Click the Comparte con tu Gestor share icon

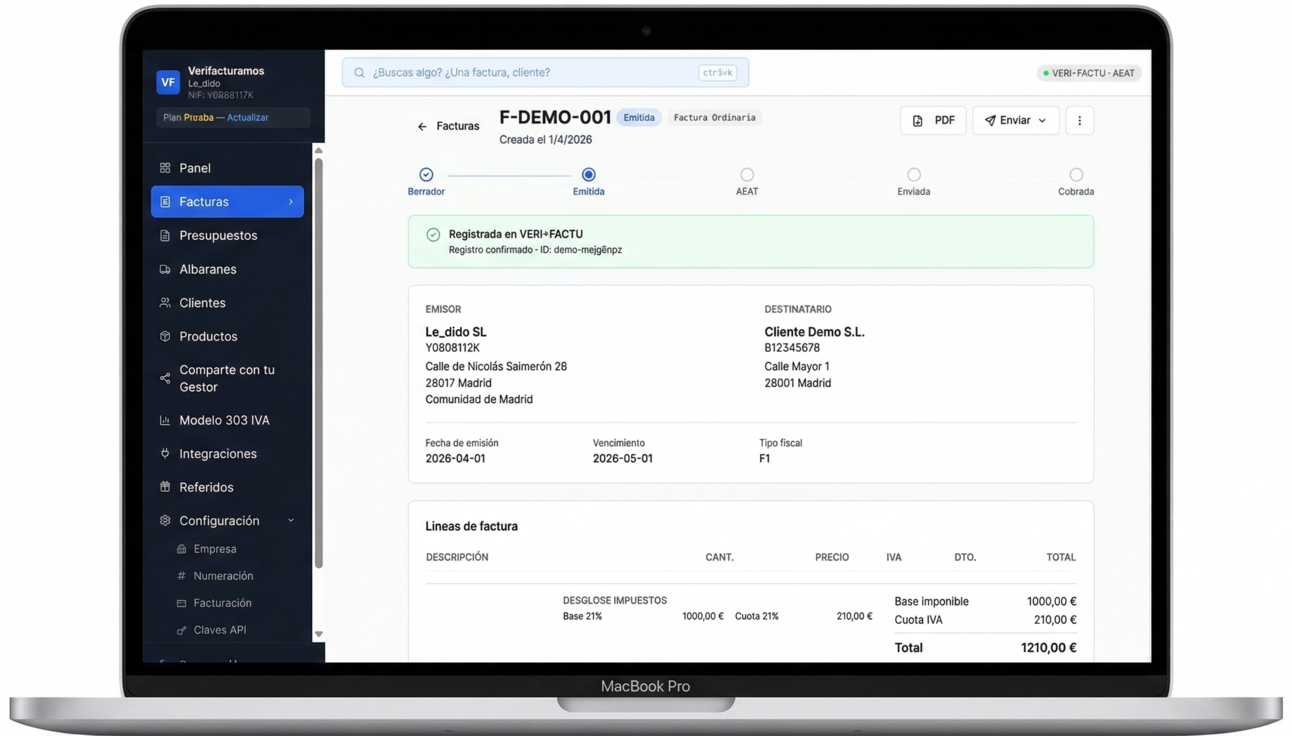[x=164, y=378]
